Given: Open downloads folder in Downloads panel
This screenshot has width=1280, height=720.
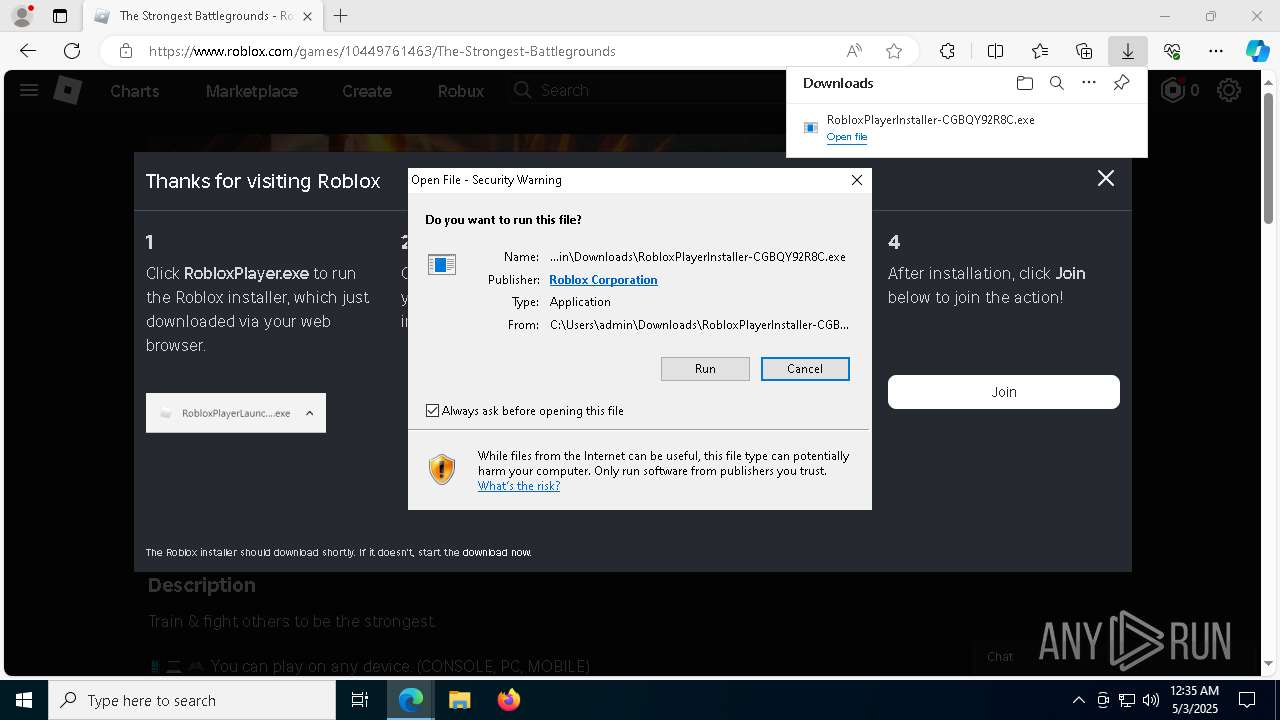Looking at the screenshot, I should [1024, 83].
